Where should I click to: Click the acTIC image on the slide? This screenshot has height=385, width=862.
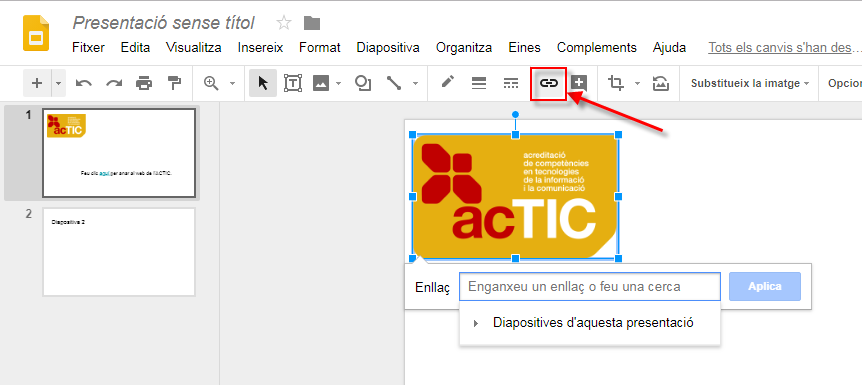(515, 196)
